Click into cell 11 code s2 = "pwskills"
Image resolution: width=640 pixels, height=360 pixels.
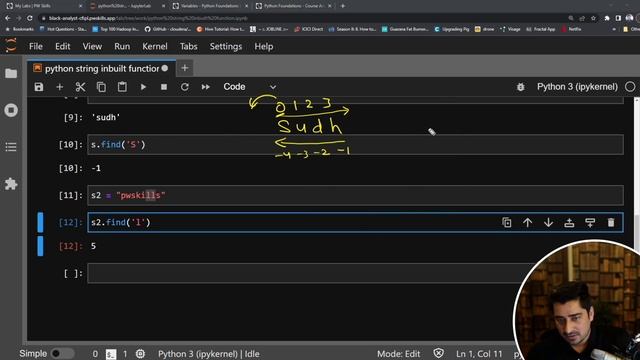(x=355, y=195)
